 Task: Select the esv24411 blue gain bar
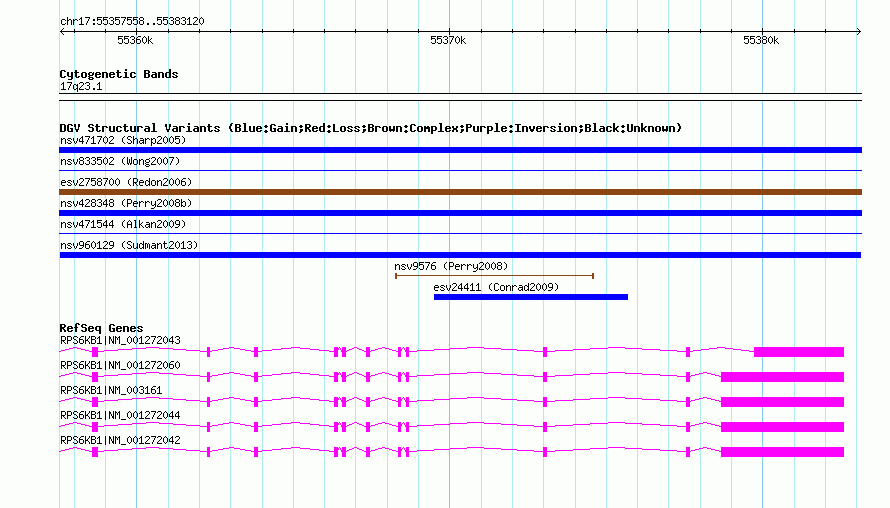pos(531,297)
